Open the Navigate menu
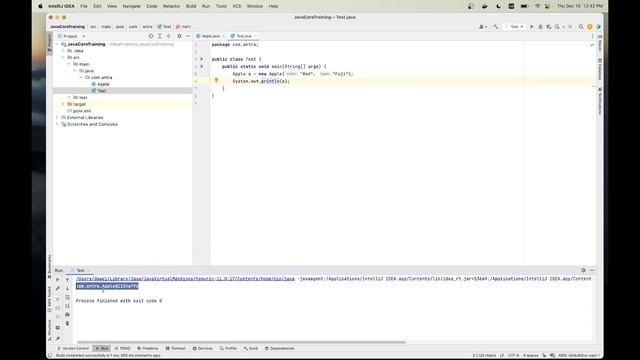 click(x=131, y=6)
